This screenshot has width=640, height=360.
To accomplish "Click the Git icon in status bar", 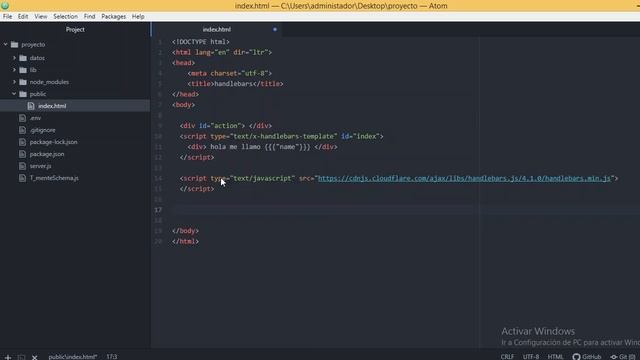I will pos(614,357).
